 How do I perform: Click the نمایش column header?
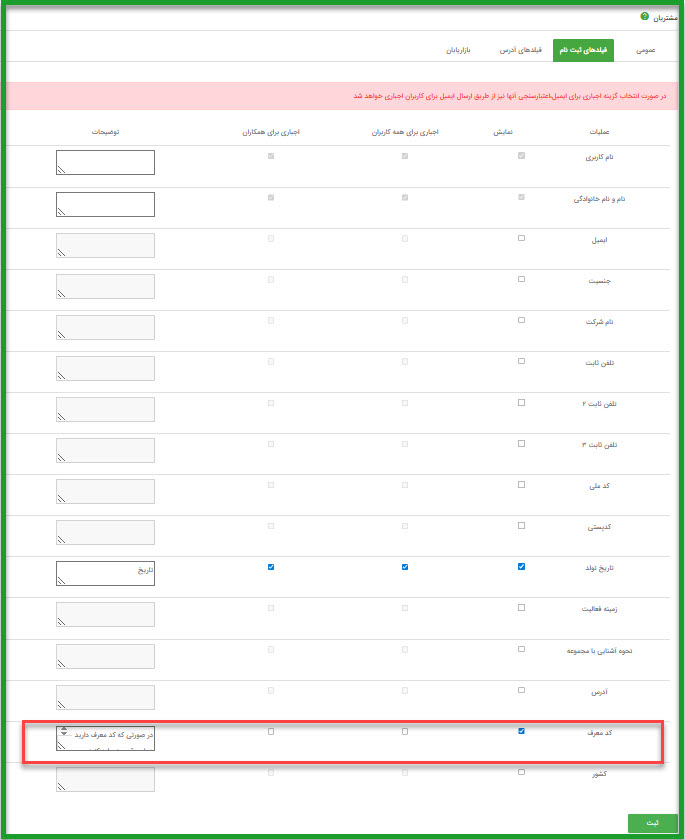tap(503, 132)
